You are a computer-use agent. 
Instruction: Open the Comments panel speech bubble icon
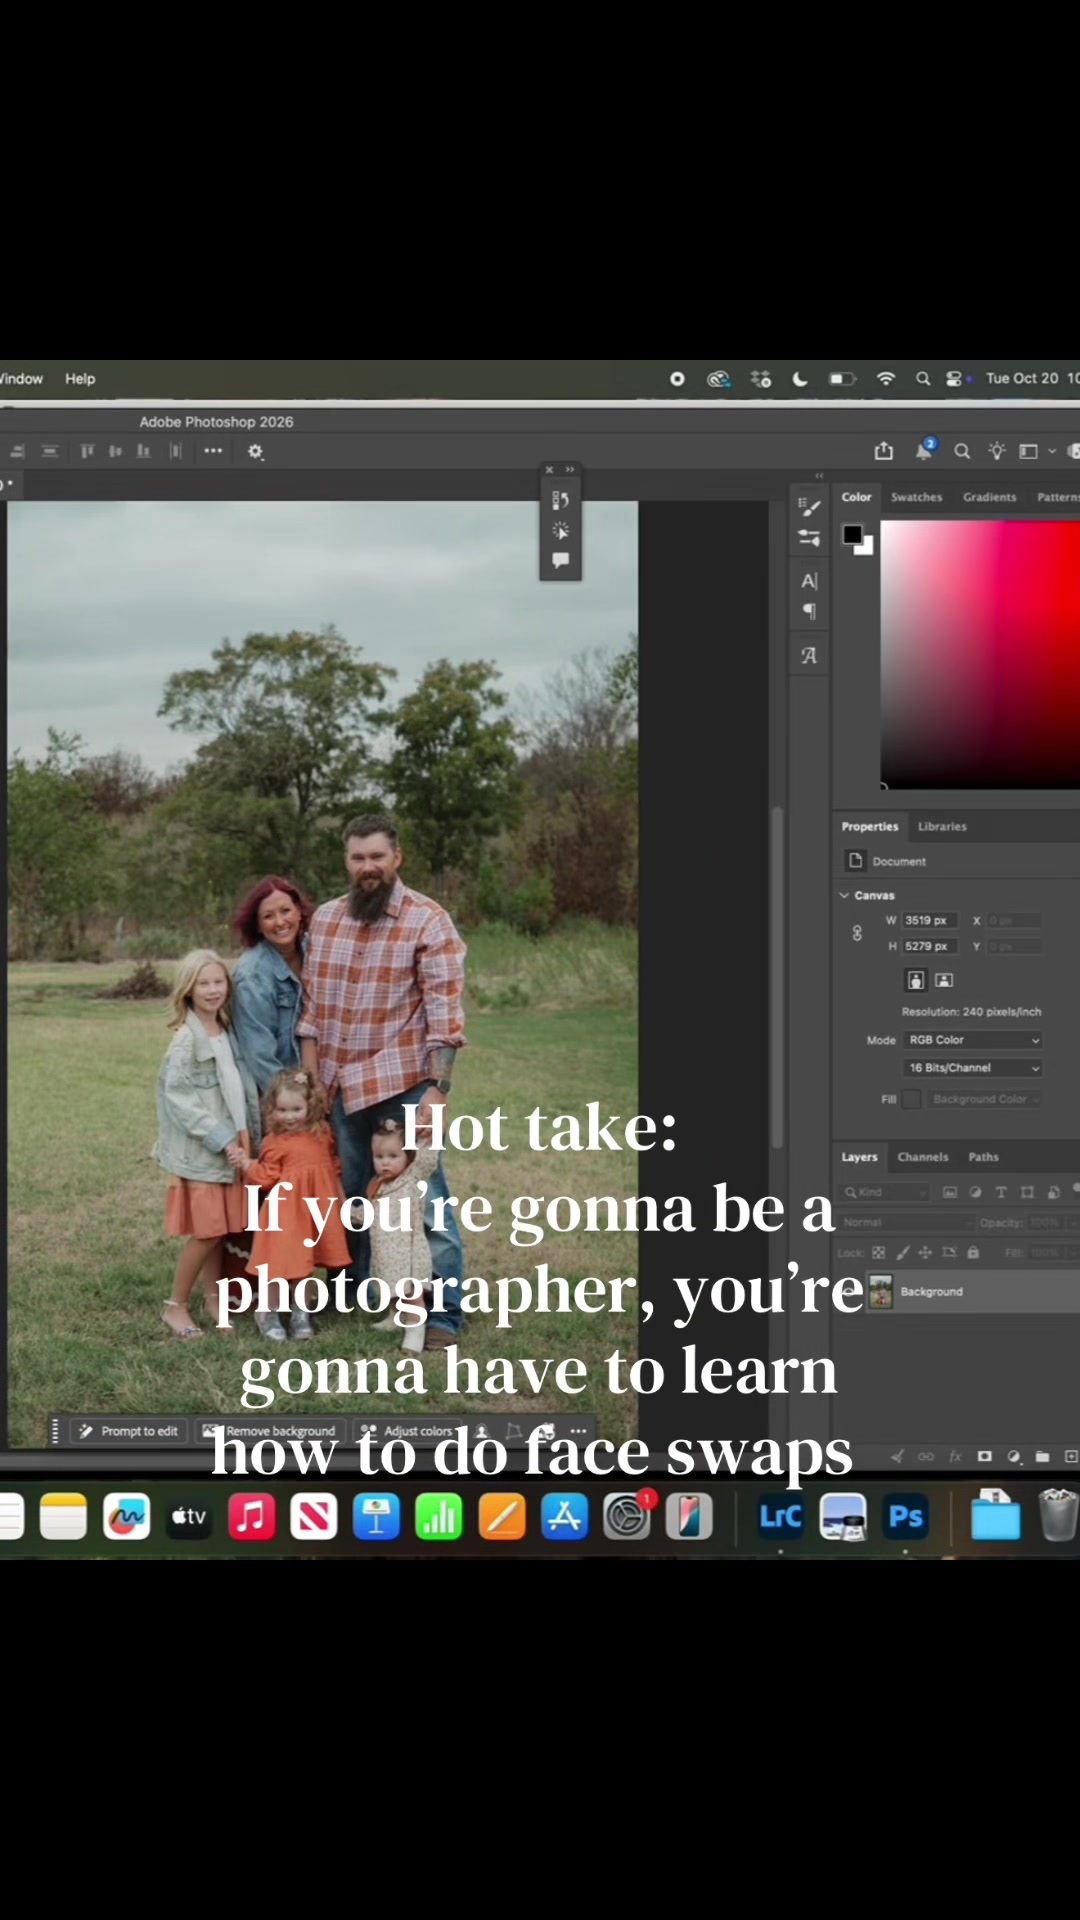point(560,560)
